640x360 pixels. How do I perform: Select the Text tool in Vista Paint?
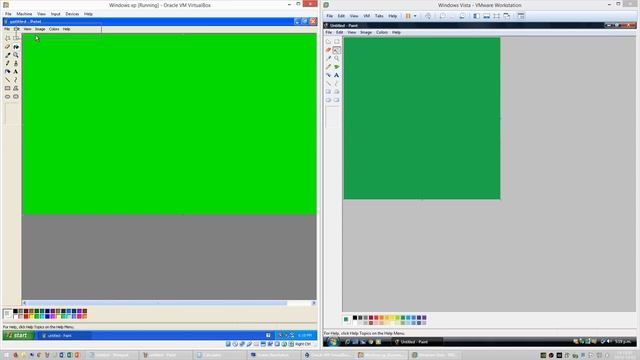[337, 75]
